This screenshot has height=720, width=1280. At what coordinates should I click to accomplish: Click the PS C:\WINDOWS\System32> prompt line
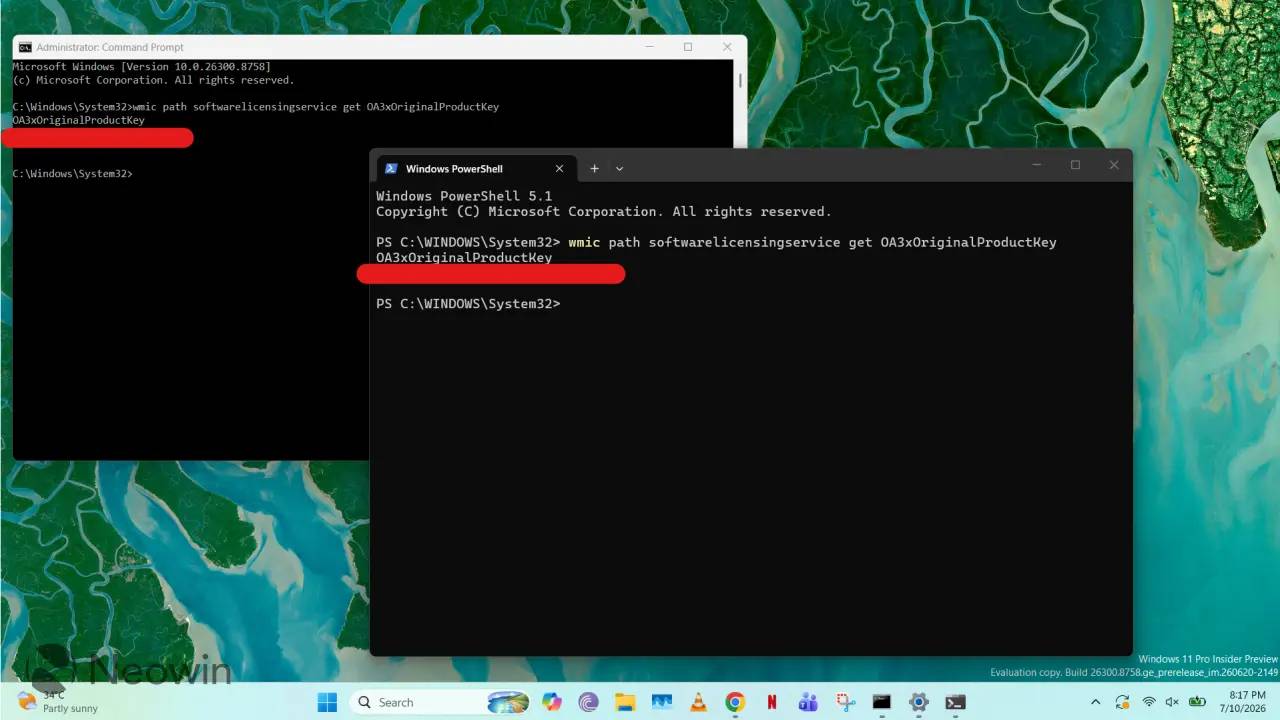point(468,303)
